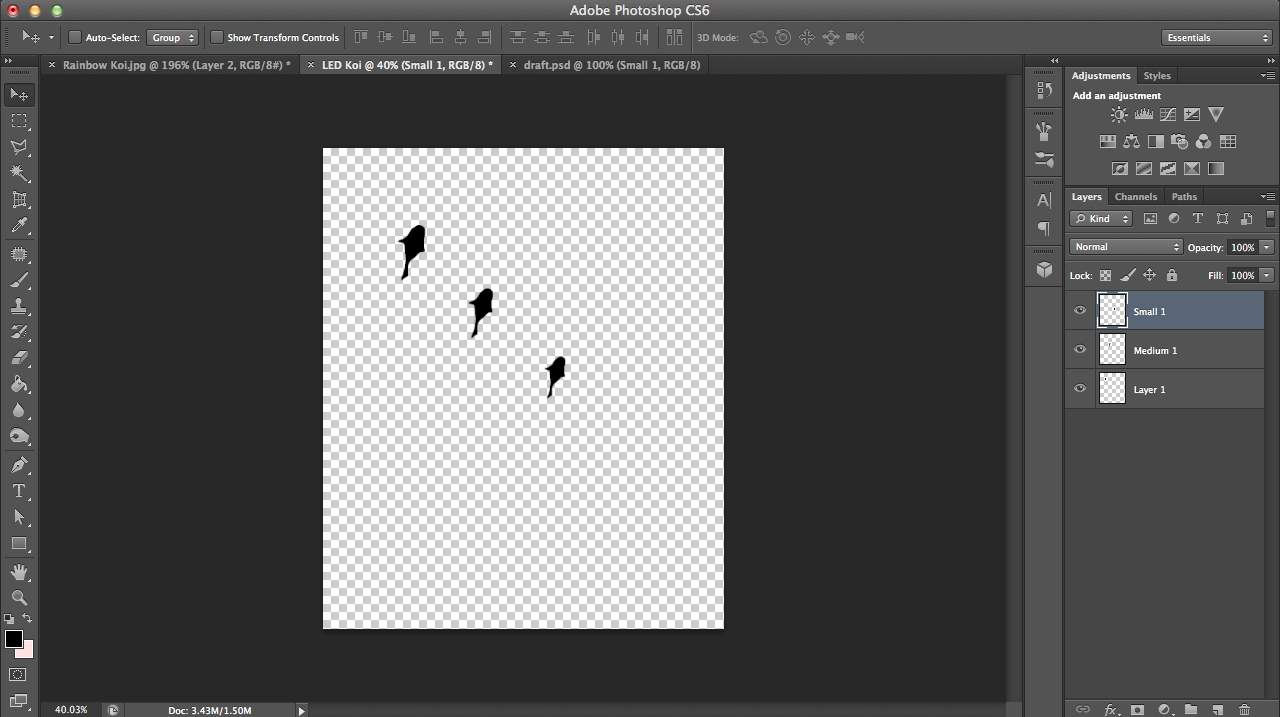Select the Horizontal Type tool
Image resolution: width=1280 pixels, height=717 pixels.
tap(18, 492)
